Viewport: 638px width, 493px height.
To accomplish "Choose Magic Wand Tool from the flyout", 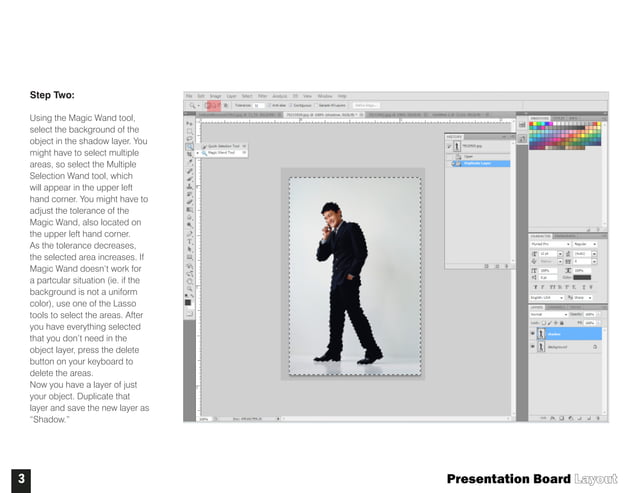I will tap(222, 153).
